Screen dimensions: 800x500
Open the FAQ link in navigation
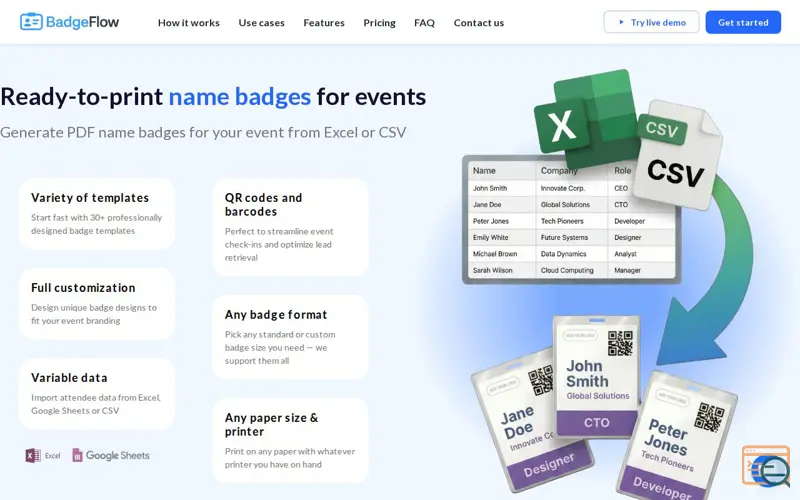point(424,22)
